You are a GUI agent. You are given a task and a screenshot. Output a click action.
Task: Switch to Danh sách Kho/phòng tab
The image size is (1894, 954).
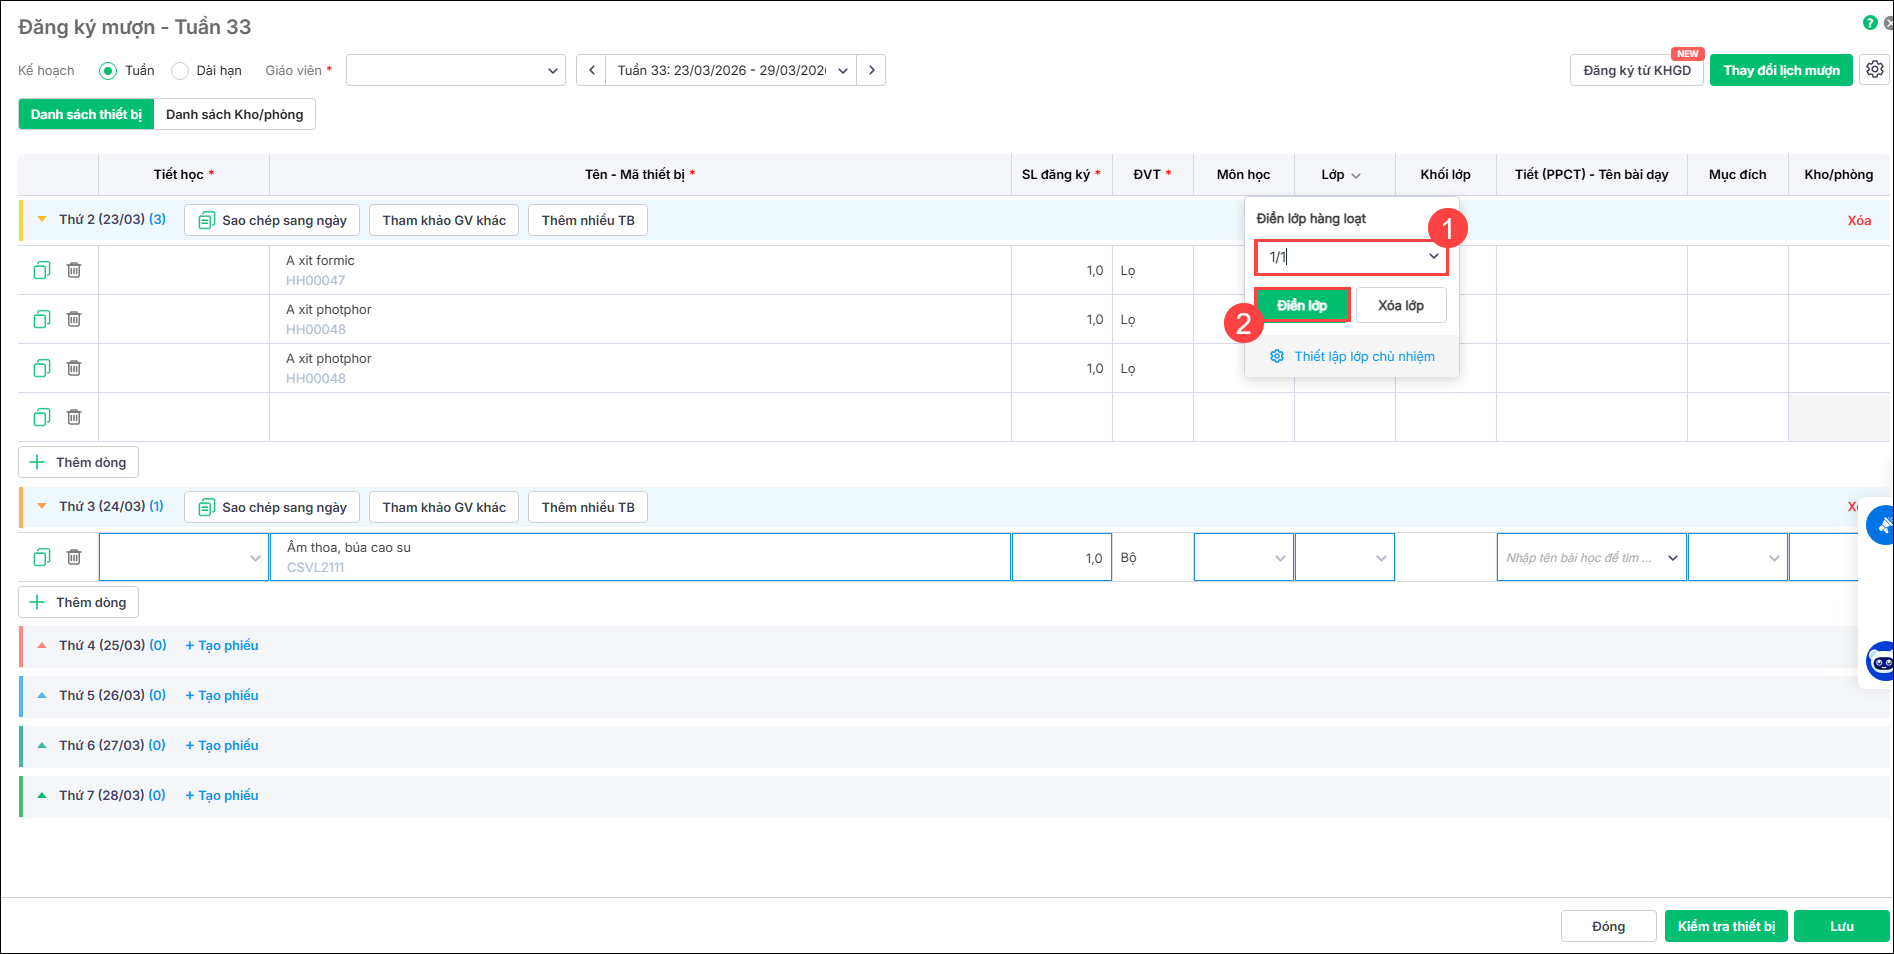click(234, 114)
